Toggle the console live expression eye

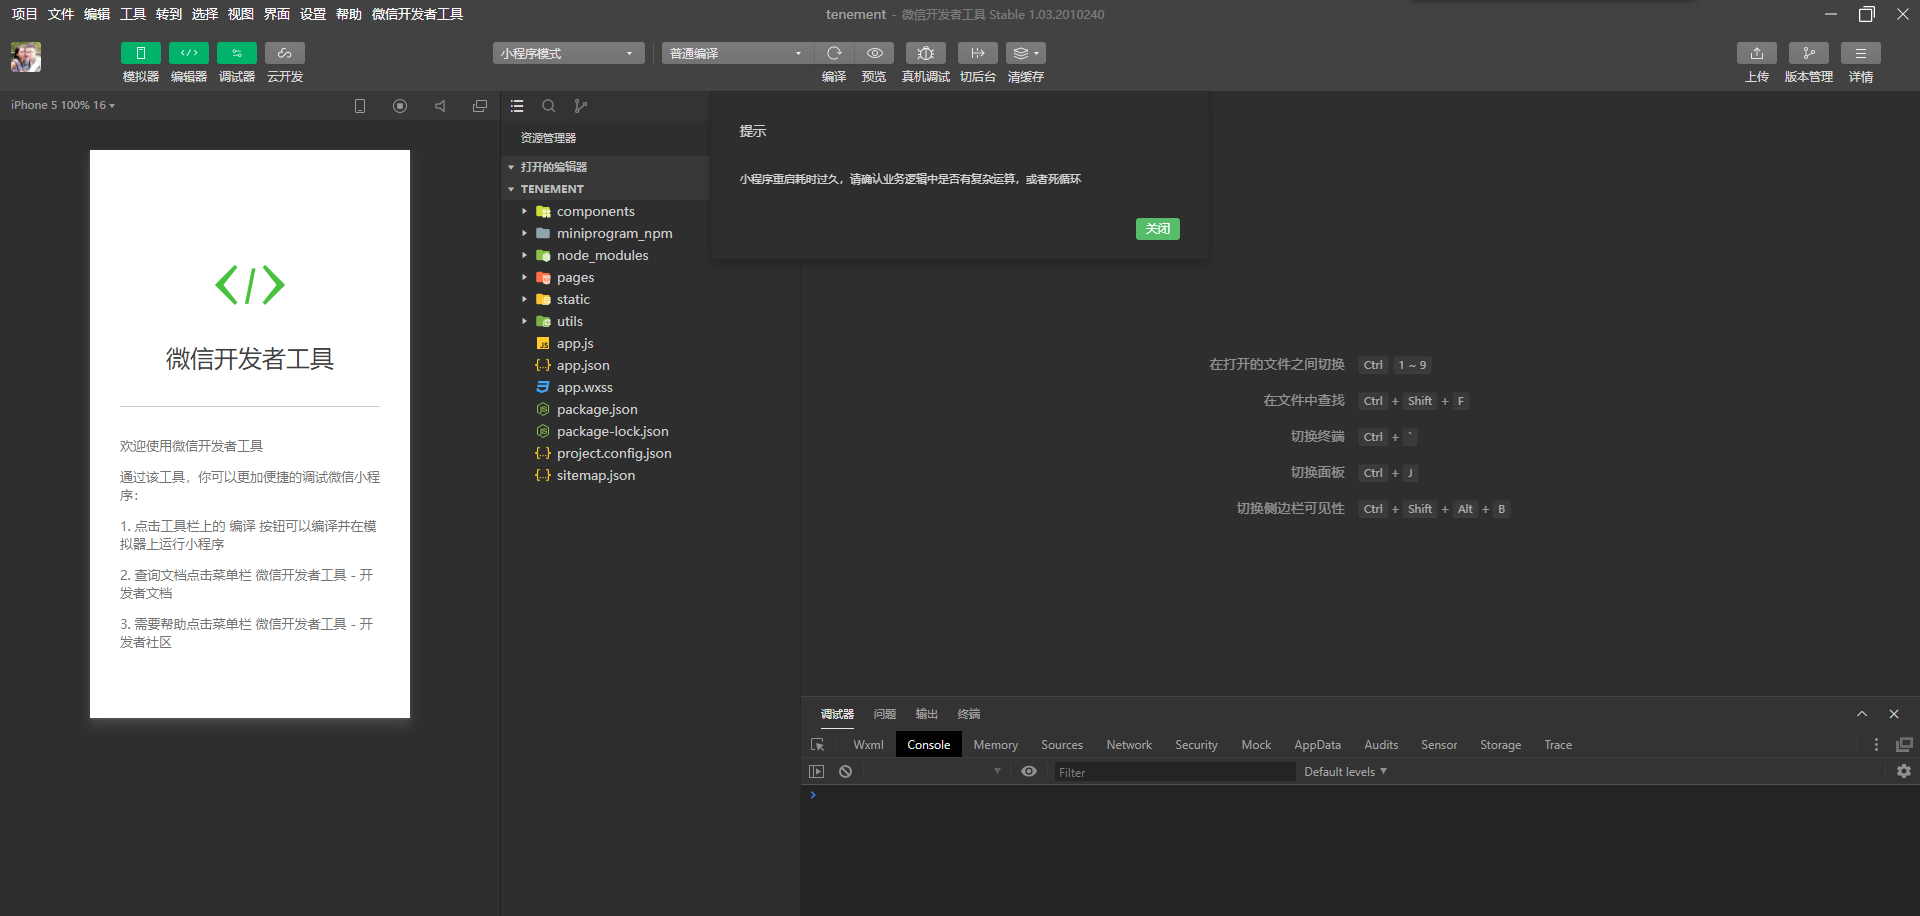[1029, 772]
